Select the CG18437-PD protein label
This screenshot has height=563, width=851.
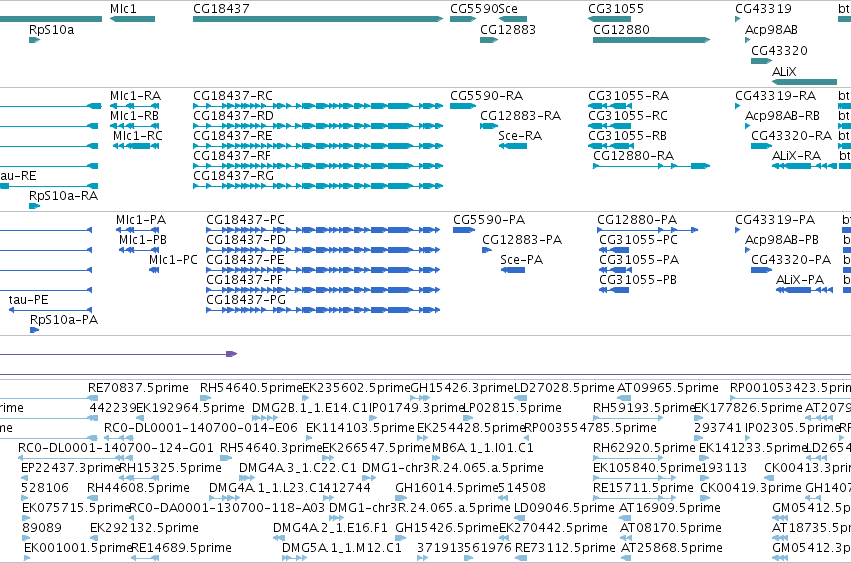(246, 240)
